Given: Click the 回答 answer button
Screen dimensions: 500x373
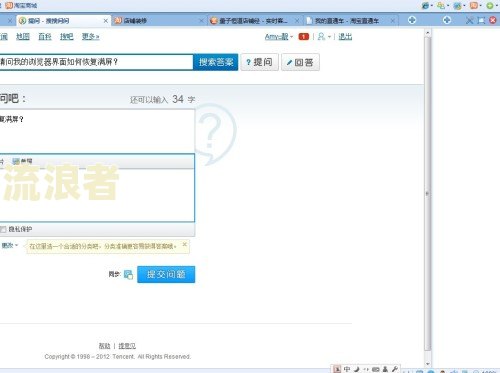Looking at the screenshot, I should click(300, 62).
